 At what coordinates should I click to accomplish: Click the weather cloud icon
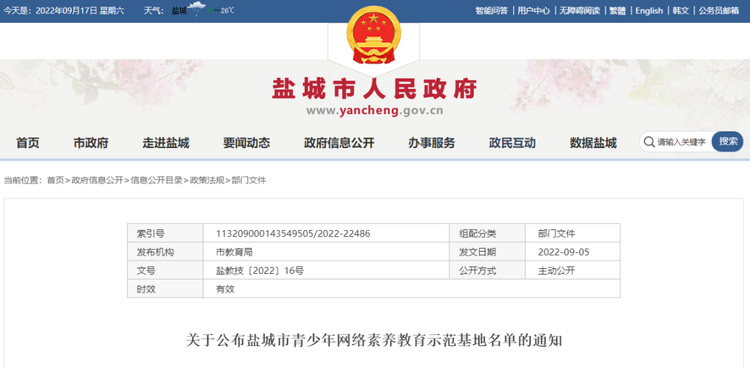point(197,10)
